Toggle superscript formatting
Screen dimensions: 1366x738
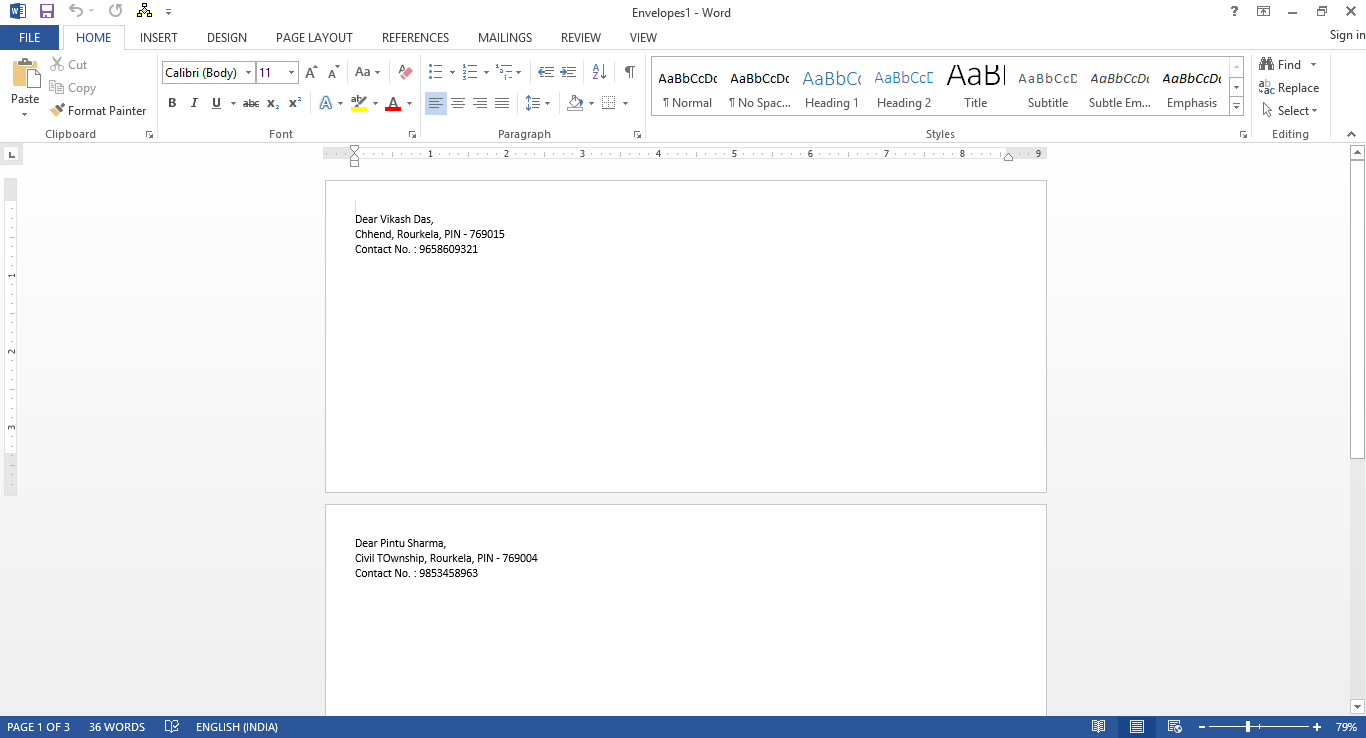pos(295,103)
